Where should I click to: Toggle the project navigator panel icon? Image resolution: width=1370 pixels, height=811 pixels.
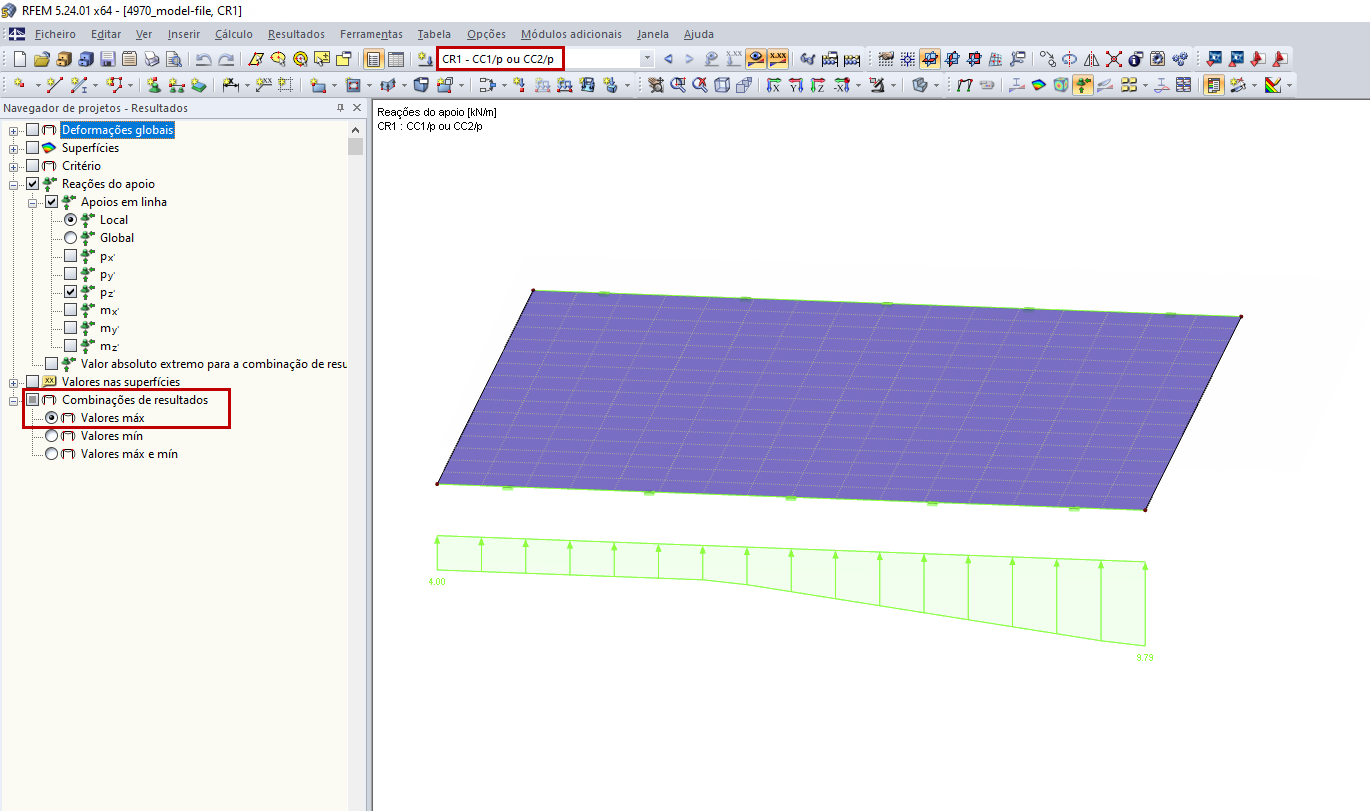click(x=373, y=59)
